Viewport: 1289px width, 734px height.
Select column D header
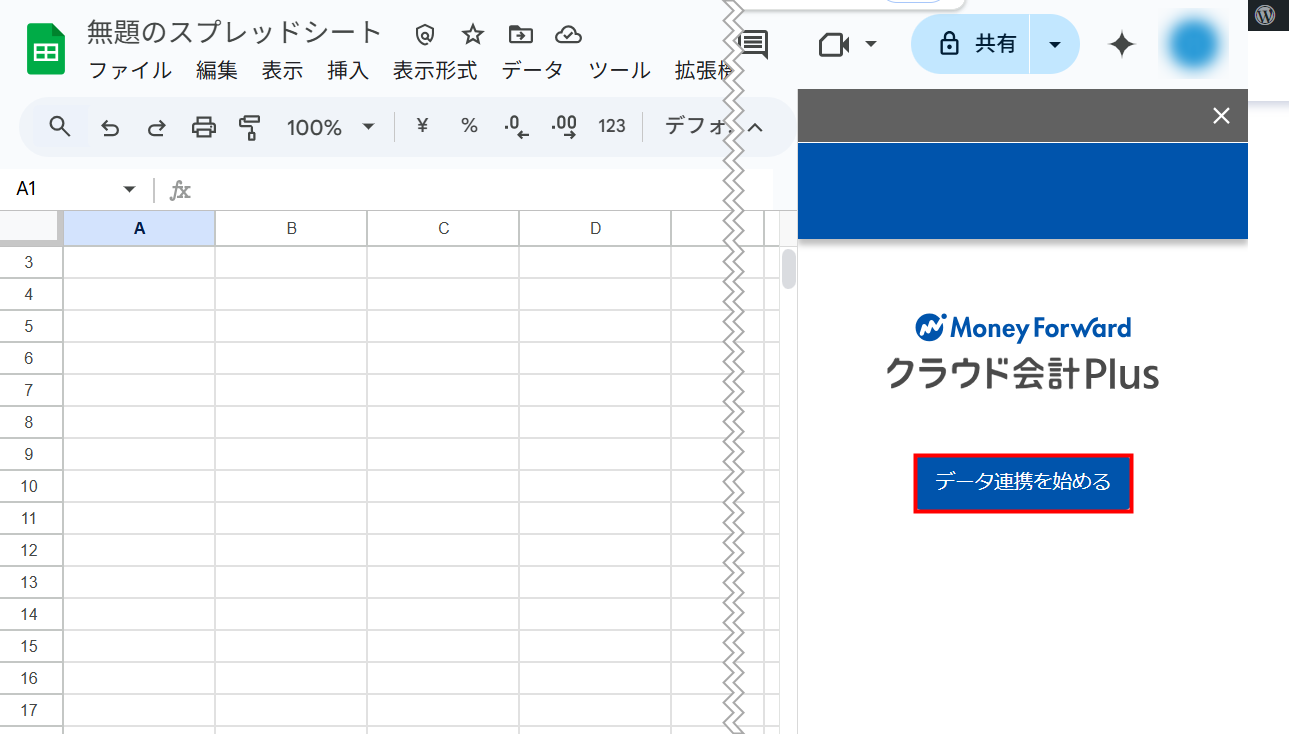(x=595, y=228)
